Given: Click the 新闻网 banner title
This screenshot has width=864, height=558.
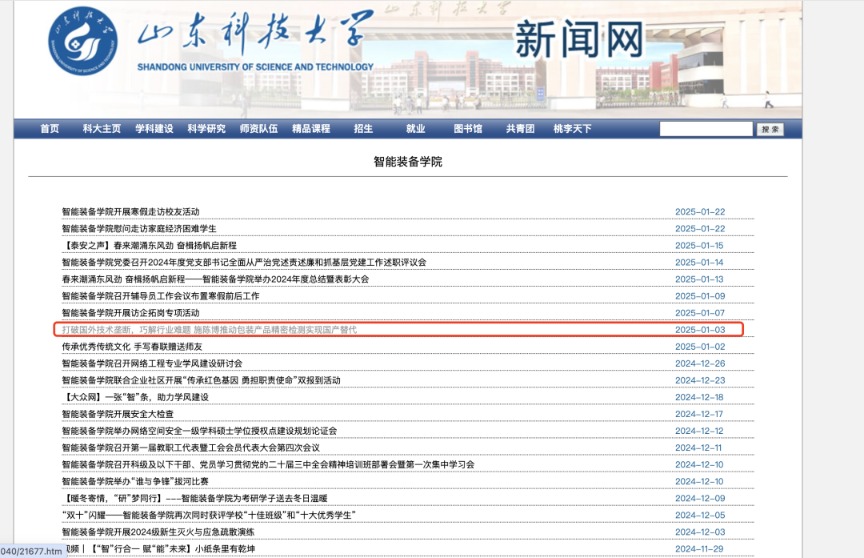Looking at the screenshot, I should pyautogui.click(x=578, y=40).
